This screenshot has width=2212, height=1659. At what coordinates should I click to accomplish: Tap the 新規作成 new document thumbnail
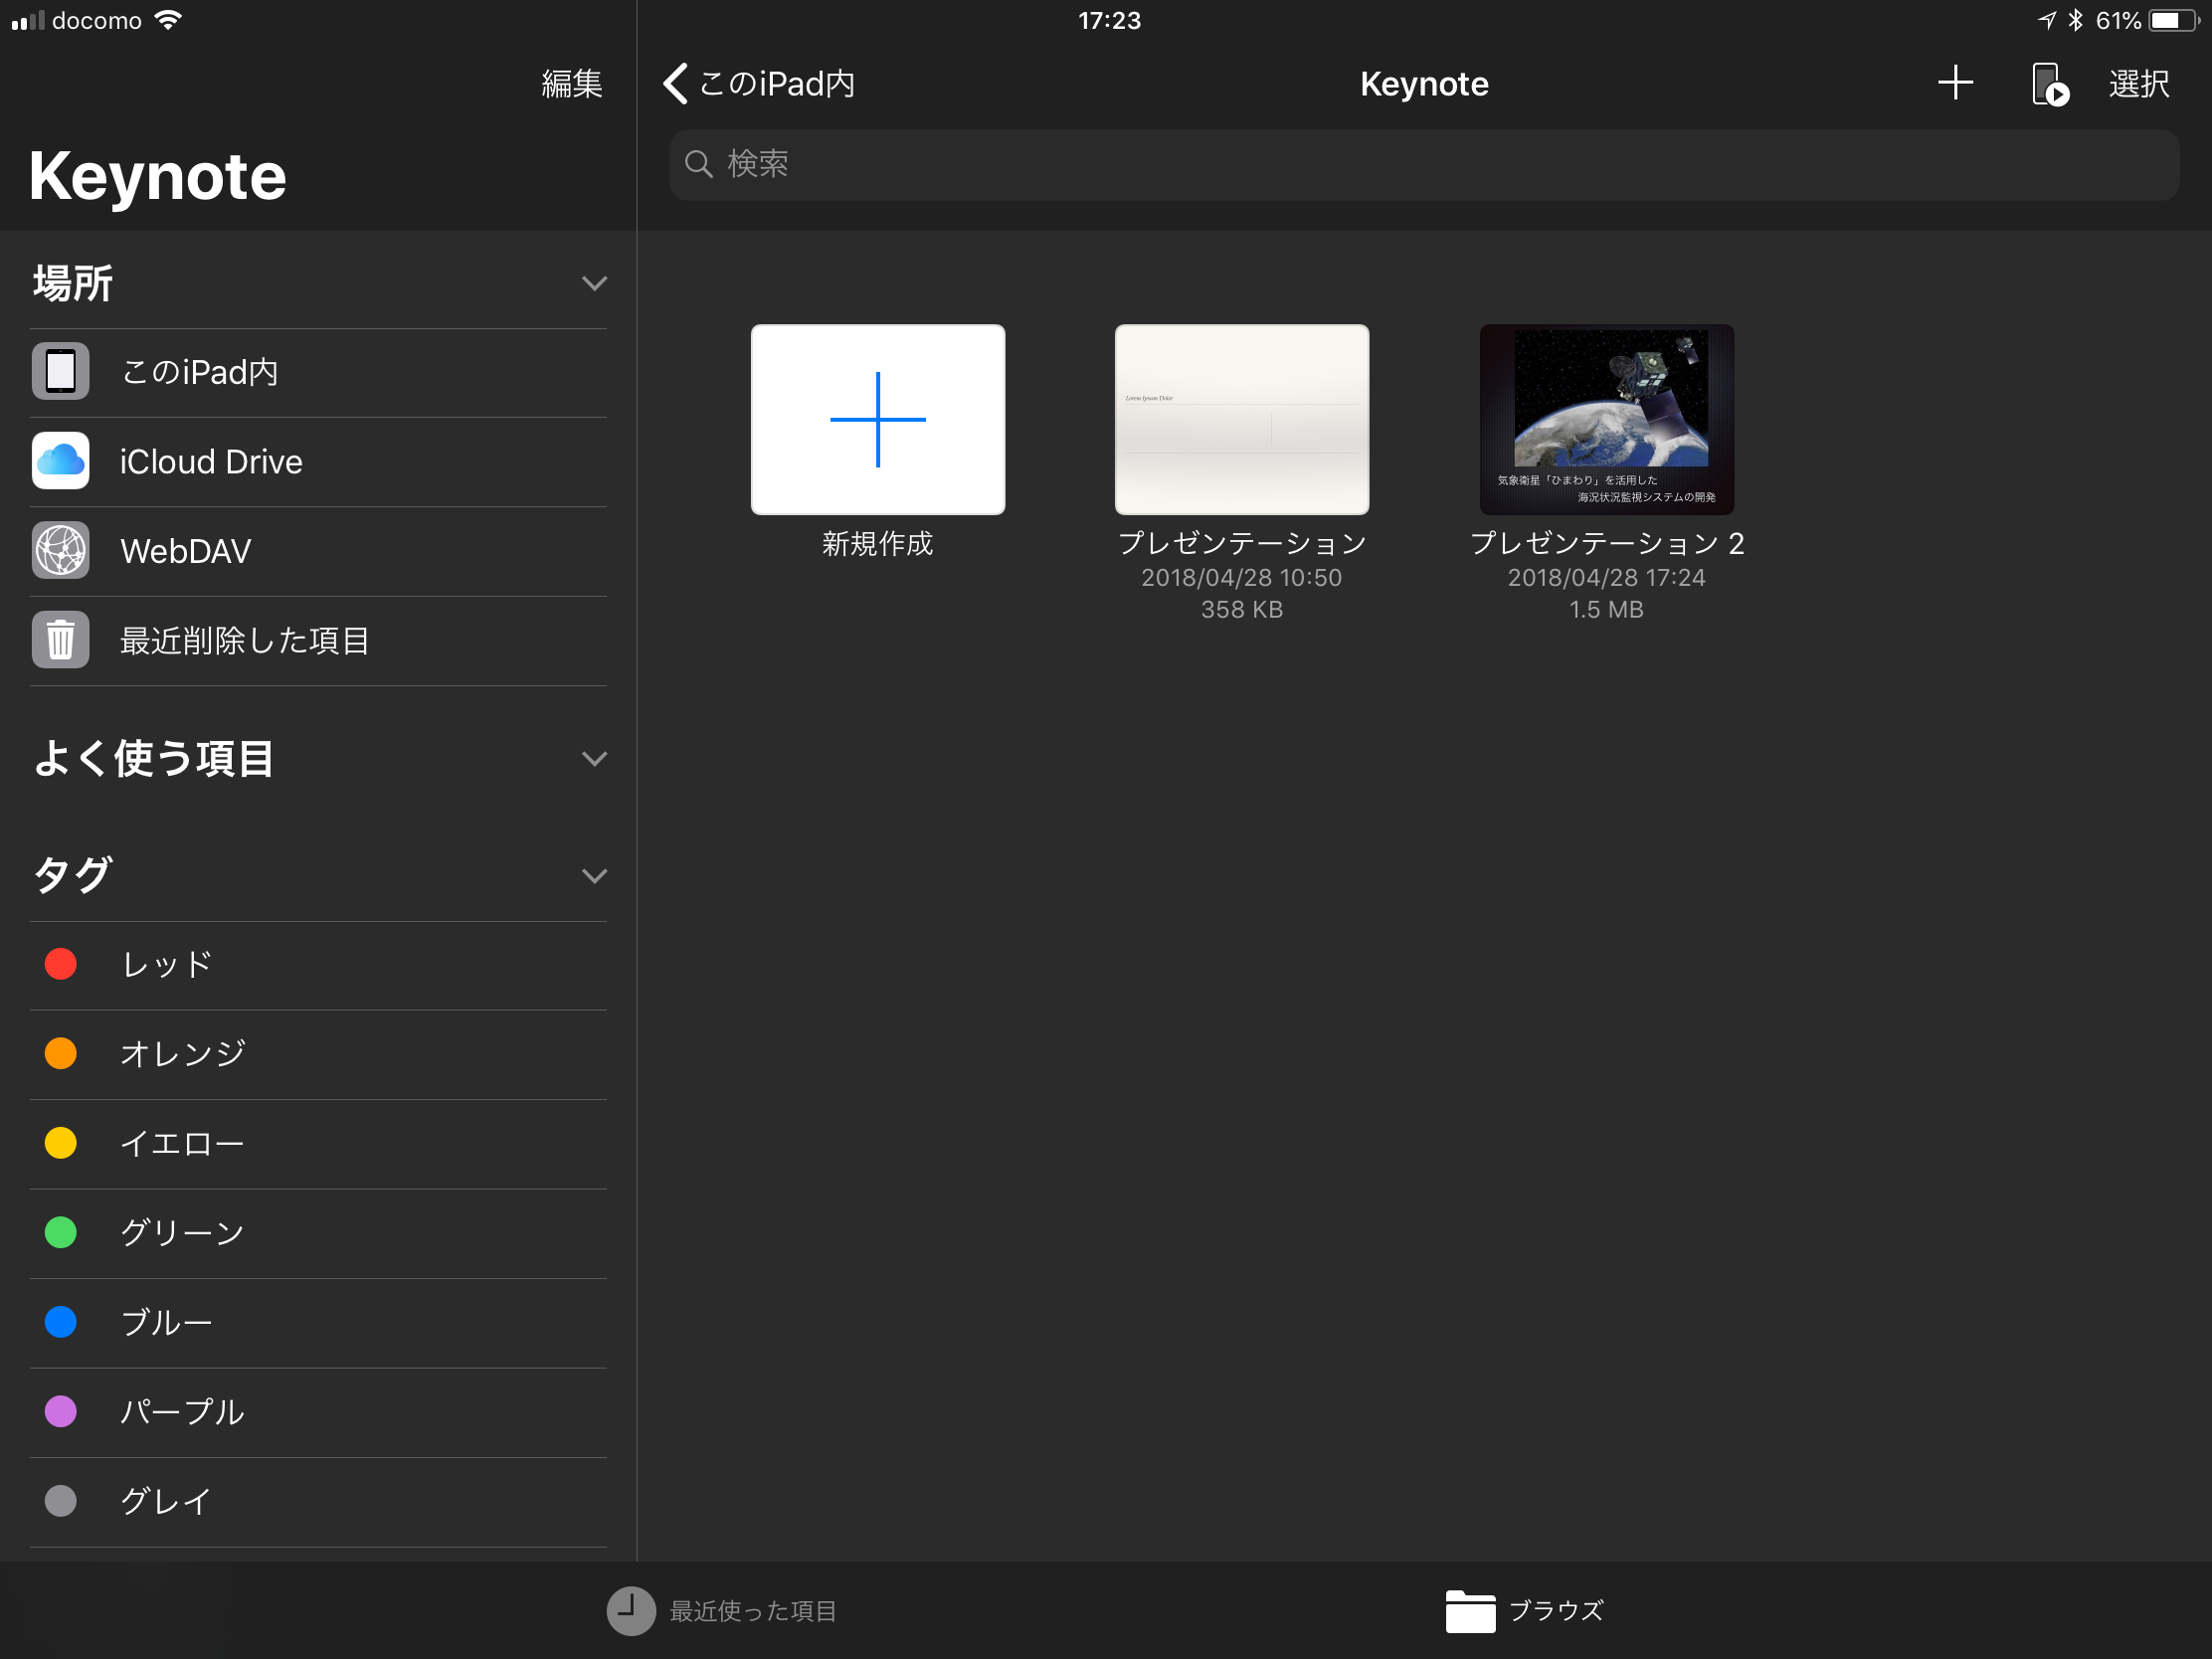877,419
